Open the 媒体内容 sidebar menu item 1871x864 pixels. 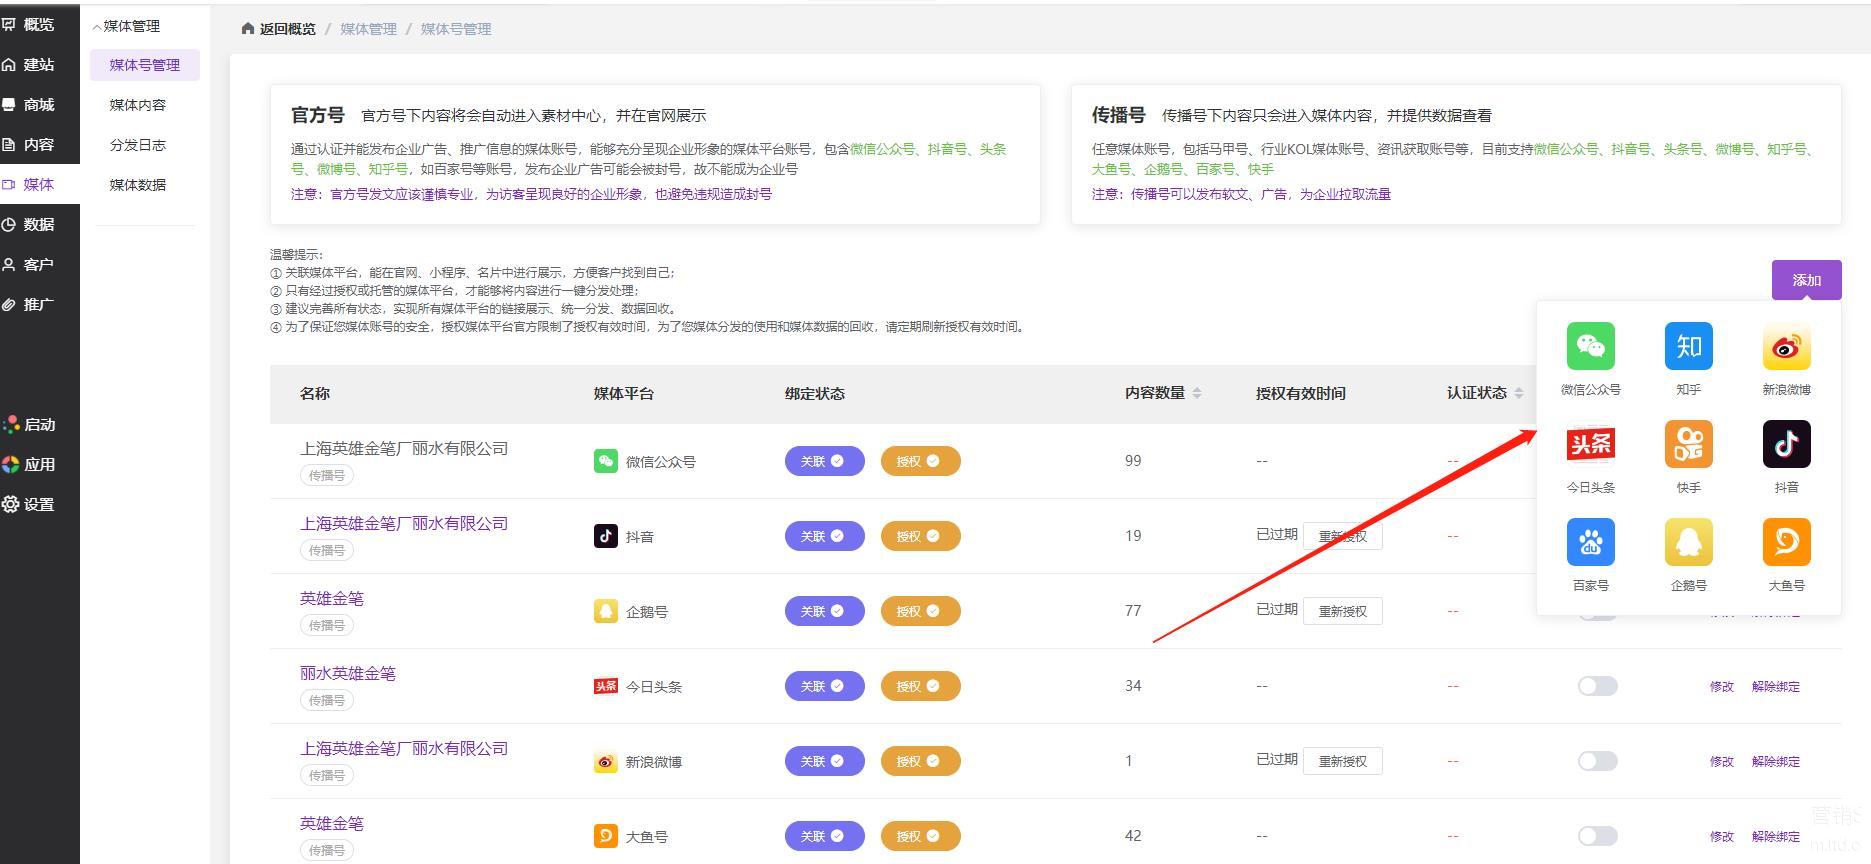[x=138, y=105]
